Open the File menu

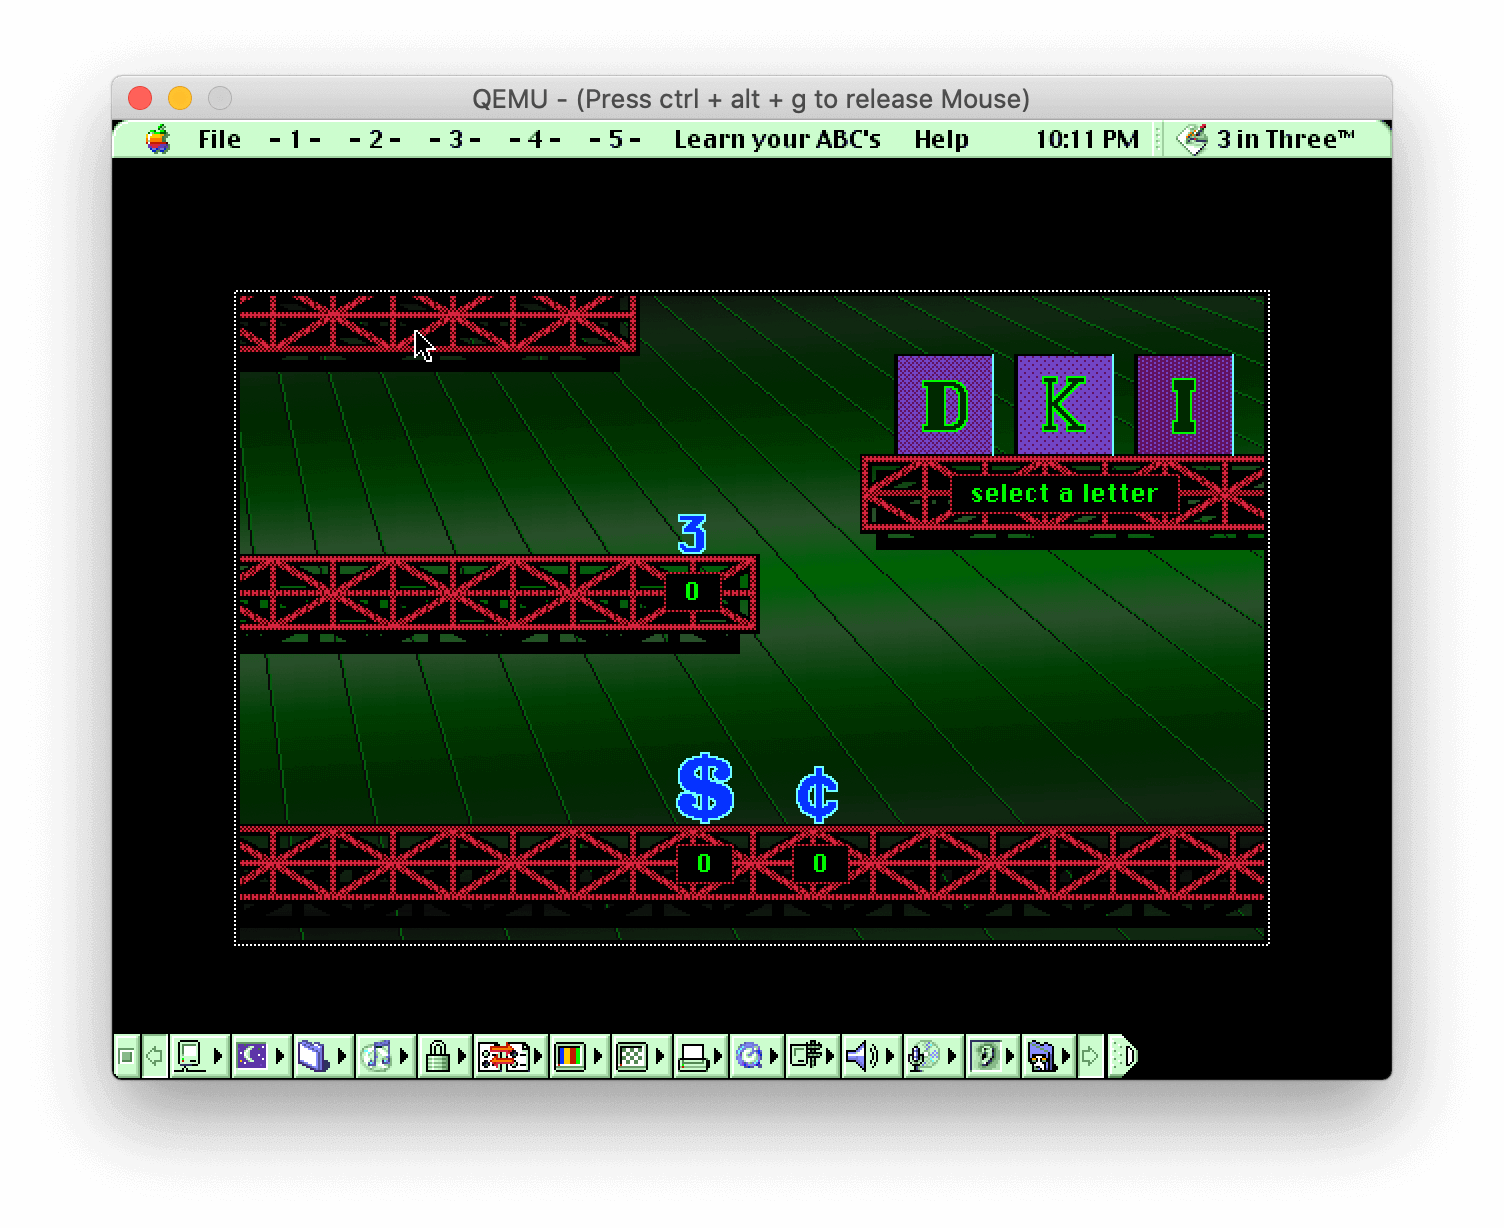tap(219, 139)
